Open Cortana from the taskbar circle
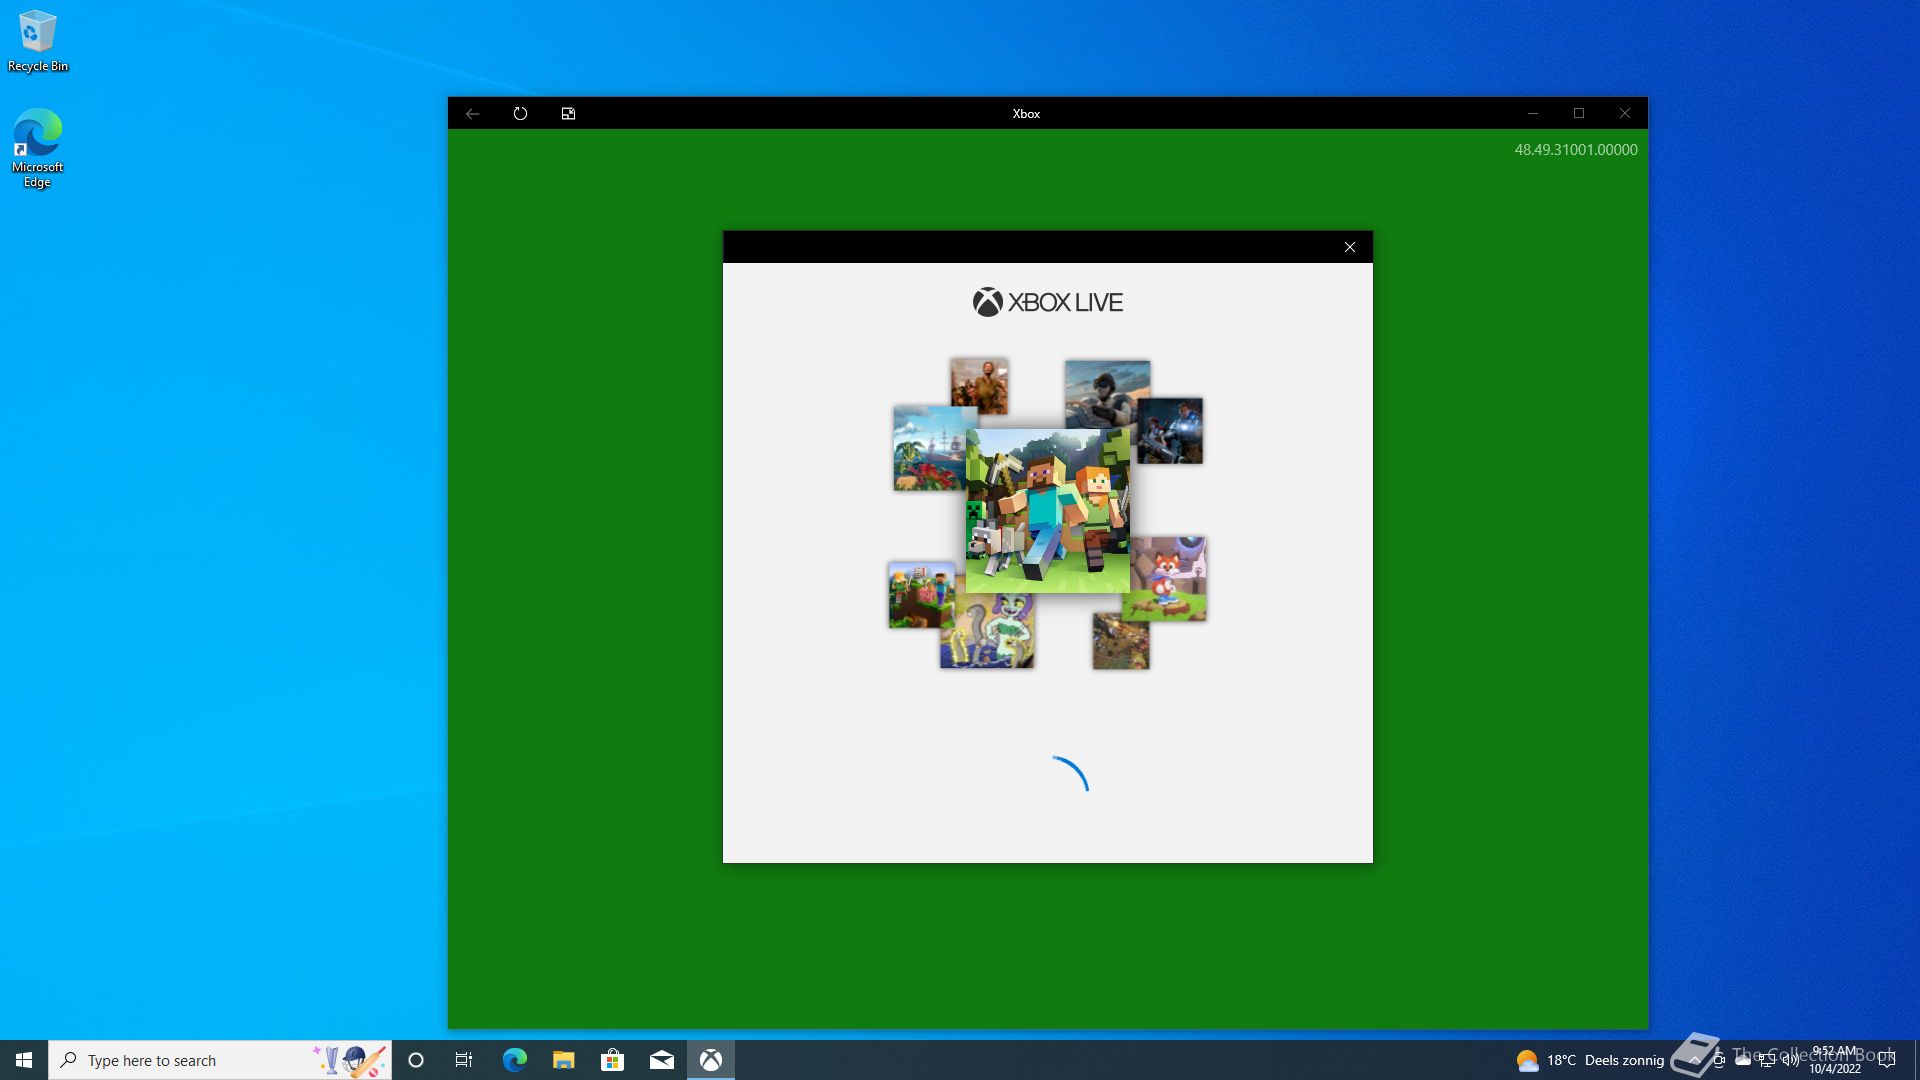 pyautogui.click(x=416, y=1060)
